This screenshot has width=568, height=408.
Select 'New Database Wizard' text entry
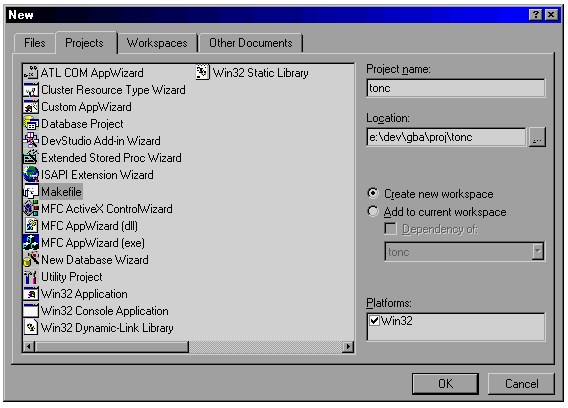point(95,260)
